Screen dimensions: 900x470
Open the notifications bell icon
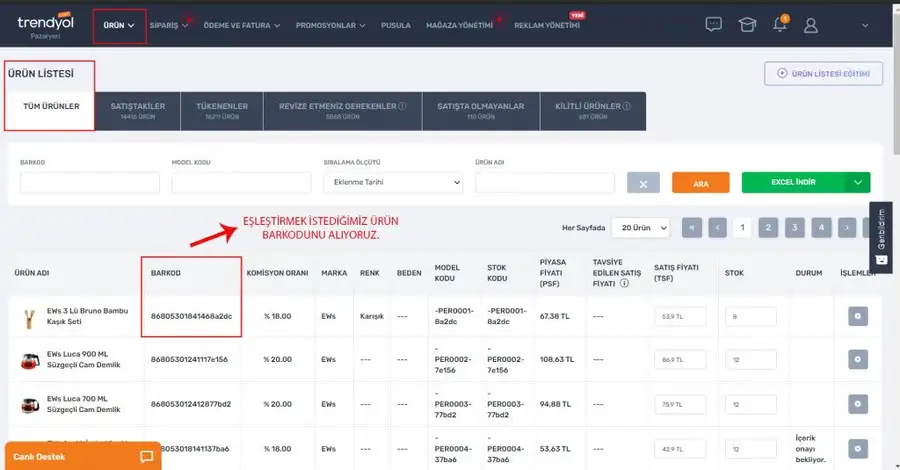click(x=780, y=24)
